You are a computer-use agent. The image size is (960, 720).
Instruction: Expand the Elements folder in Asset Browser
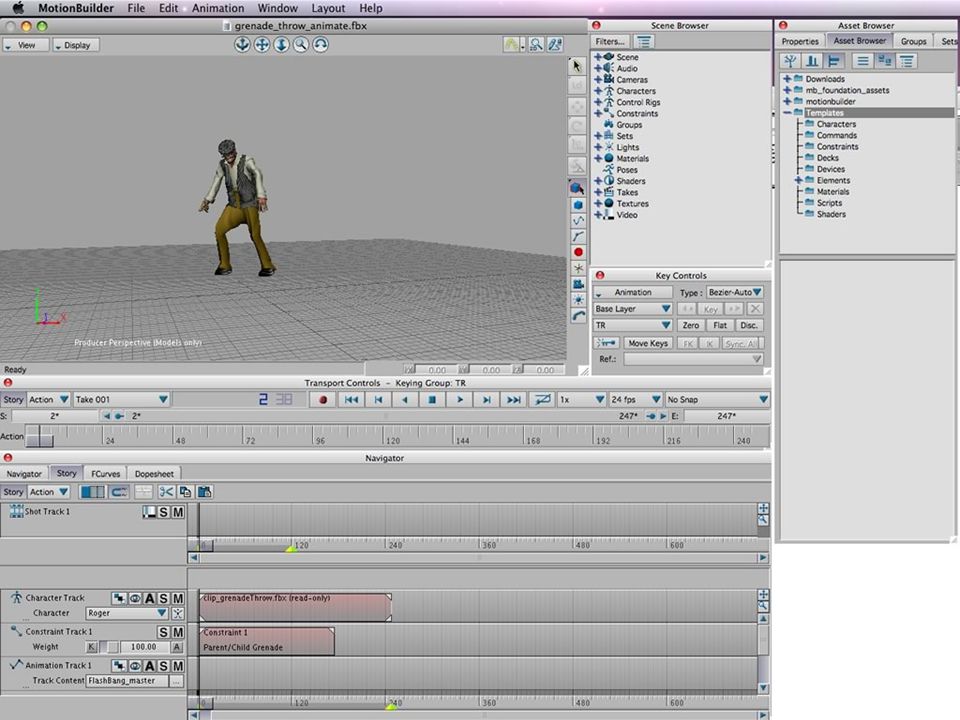[x=798, y=181]
